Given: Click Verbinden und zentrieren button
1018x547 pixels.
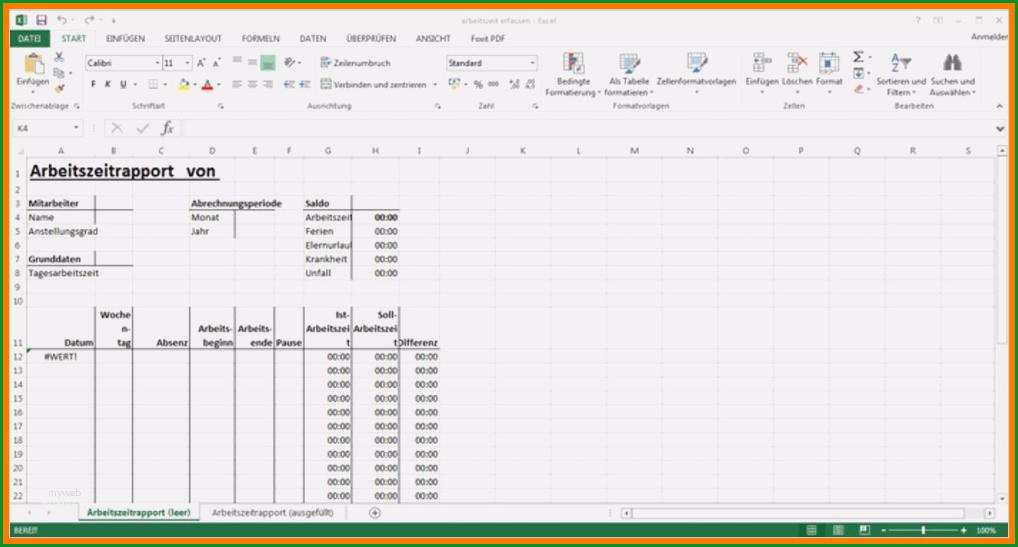Looking at the screenshot, I should click(x=373, y=84).
